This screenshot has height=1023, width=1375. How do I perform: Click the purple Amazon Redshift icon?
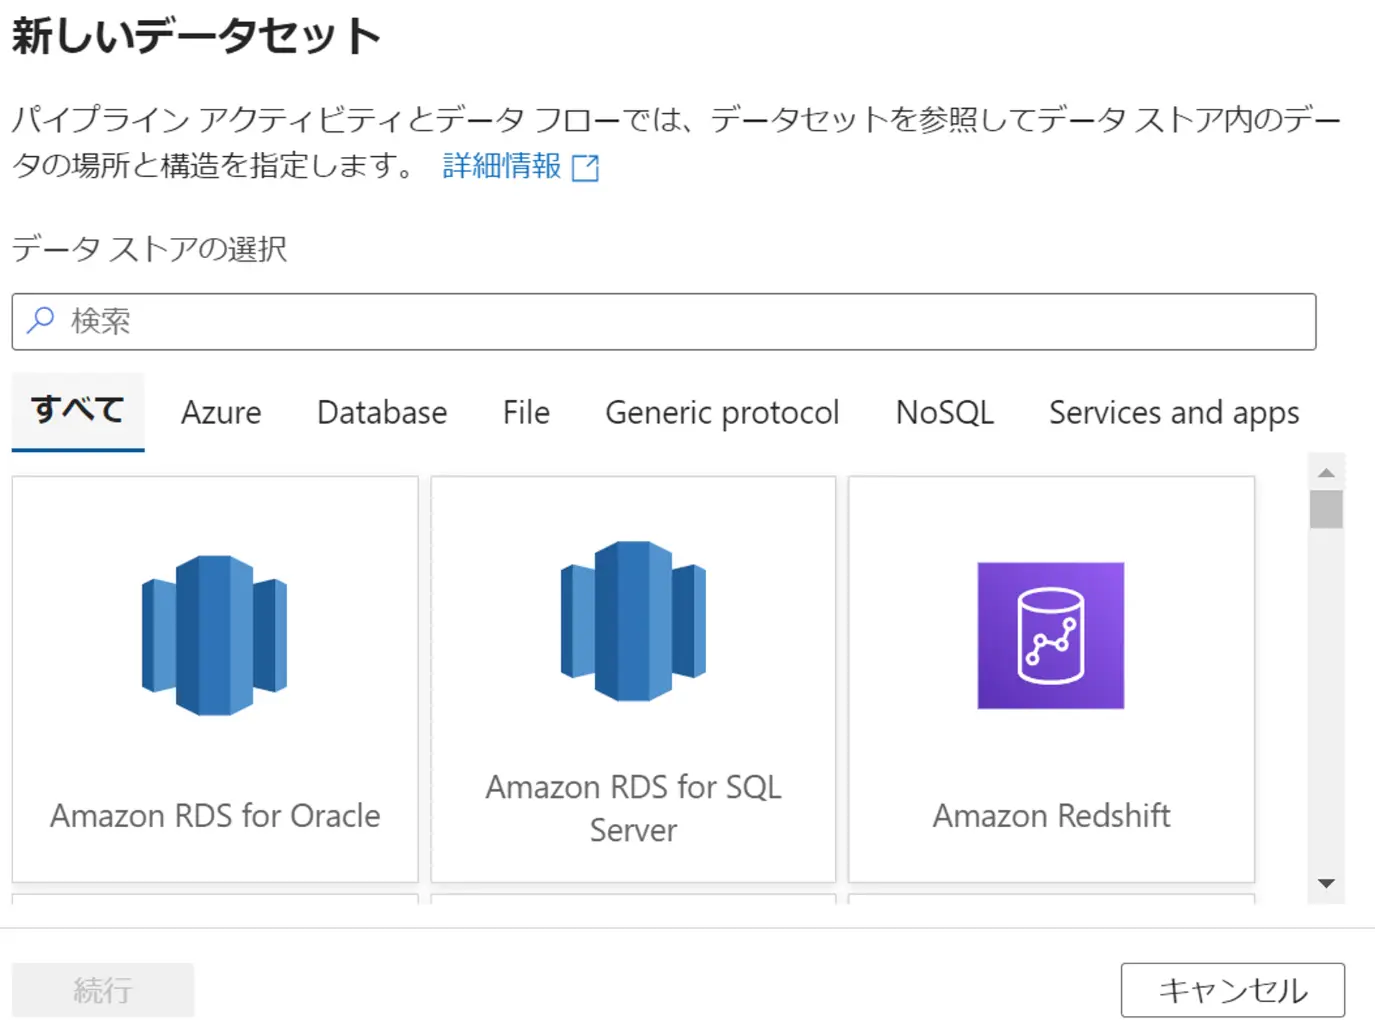click(x=1051, y=635)
